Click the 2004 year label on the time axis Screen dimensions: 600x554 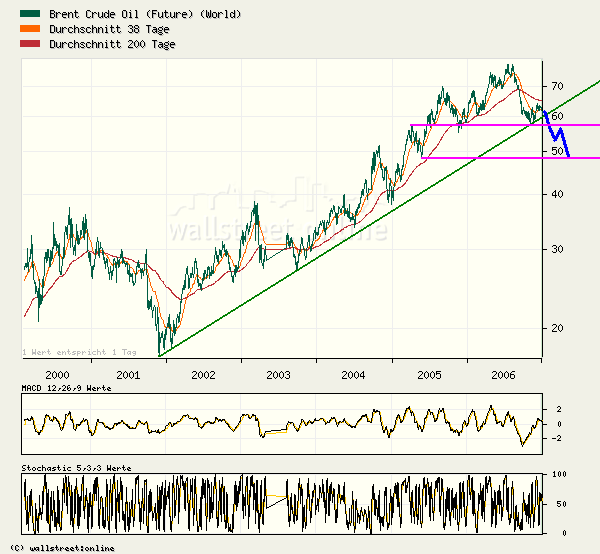[354, 374]
